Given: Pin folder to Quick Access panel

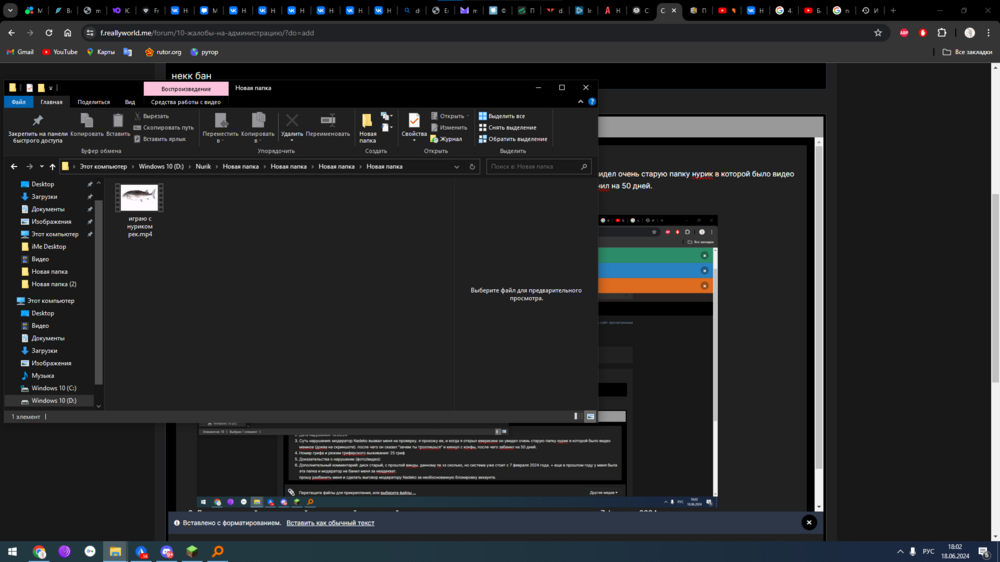Looking at the screenshot, I should point(38,128).
